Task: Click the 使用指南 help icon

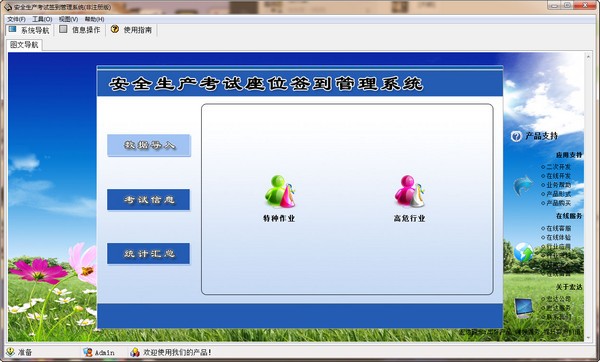Action: 114,29
